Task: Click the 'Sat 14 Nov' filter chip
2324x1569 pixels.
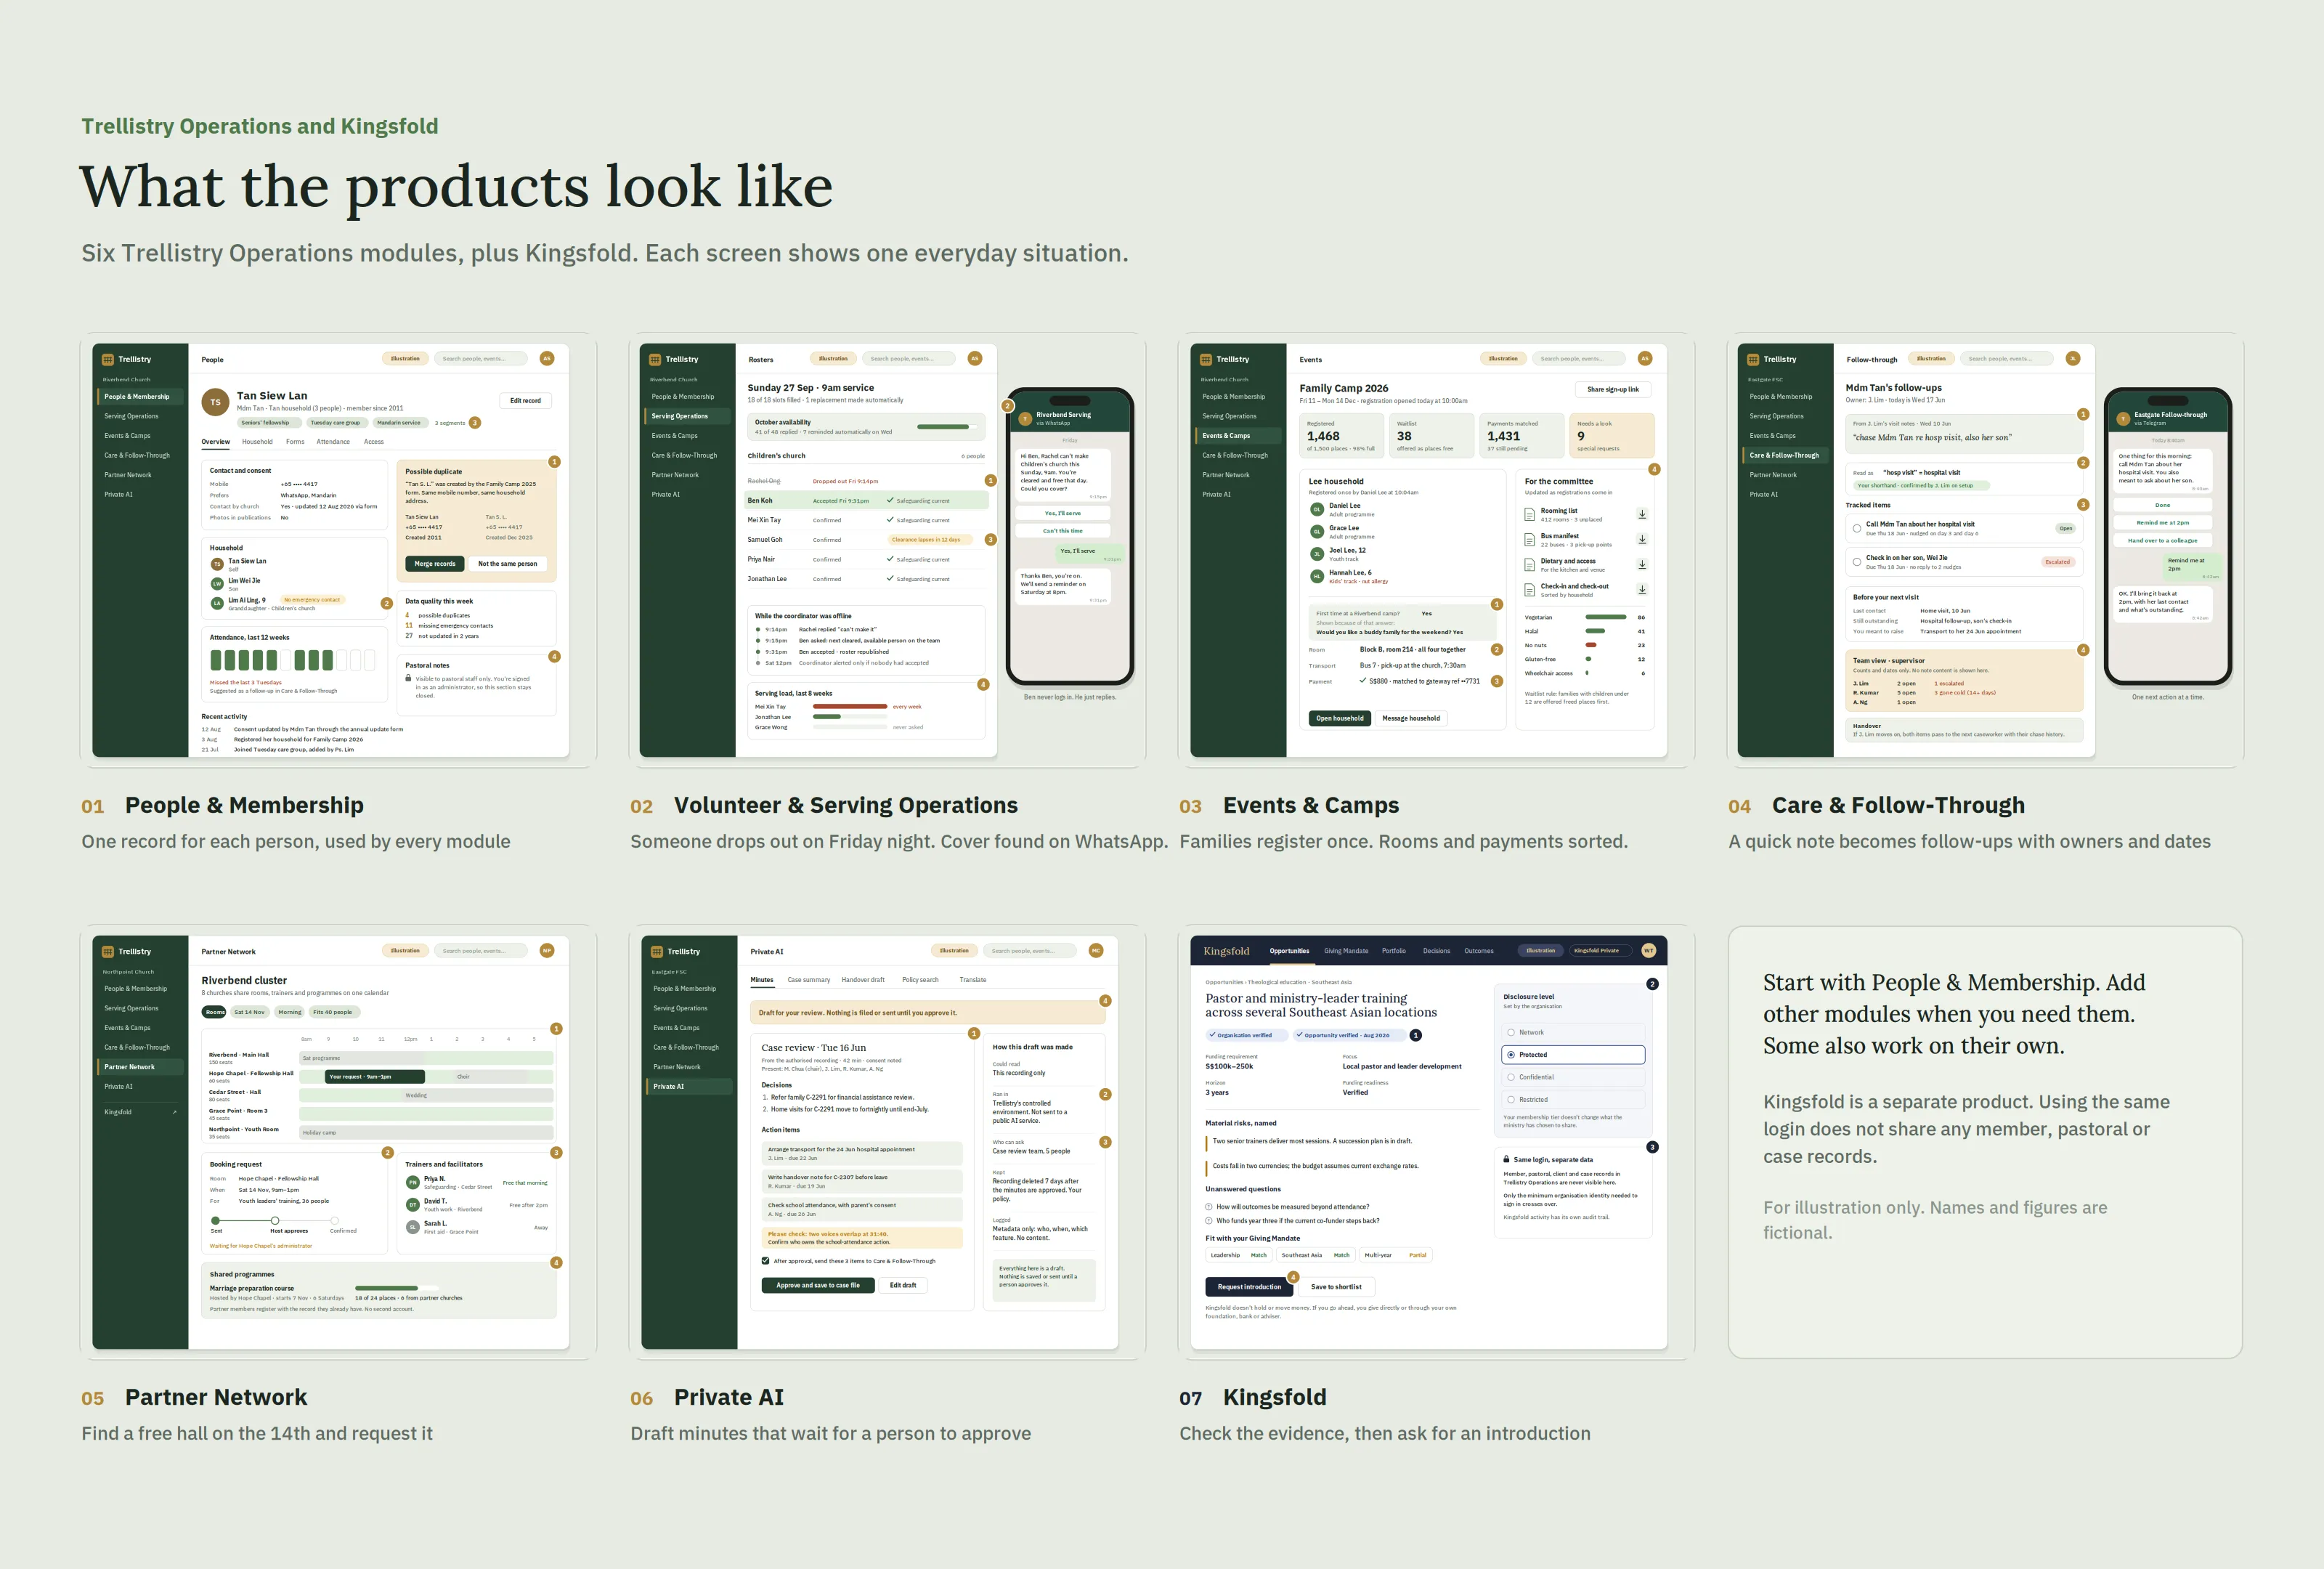Action: click(x=250, y=1012)
